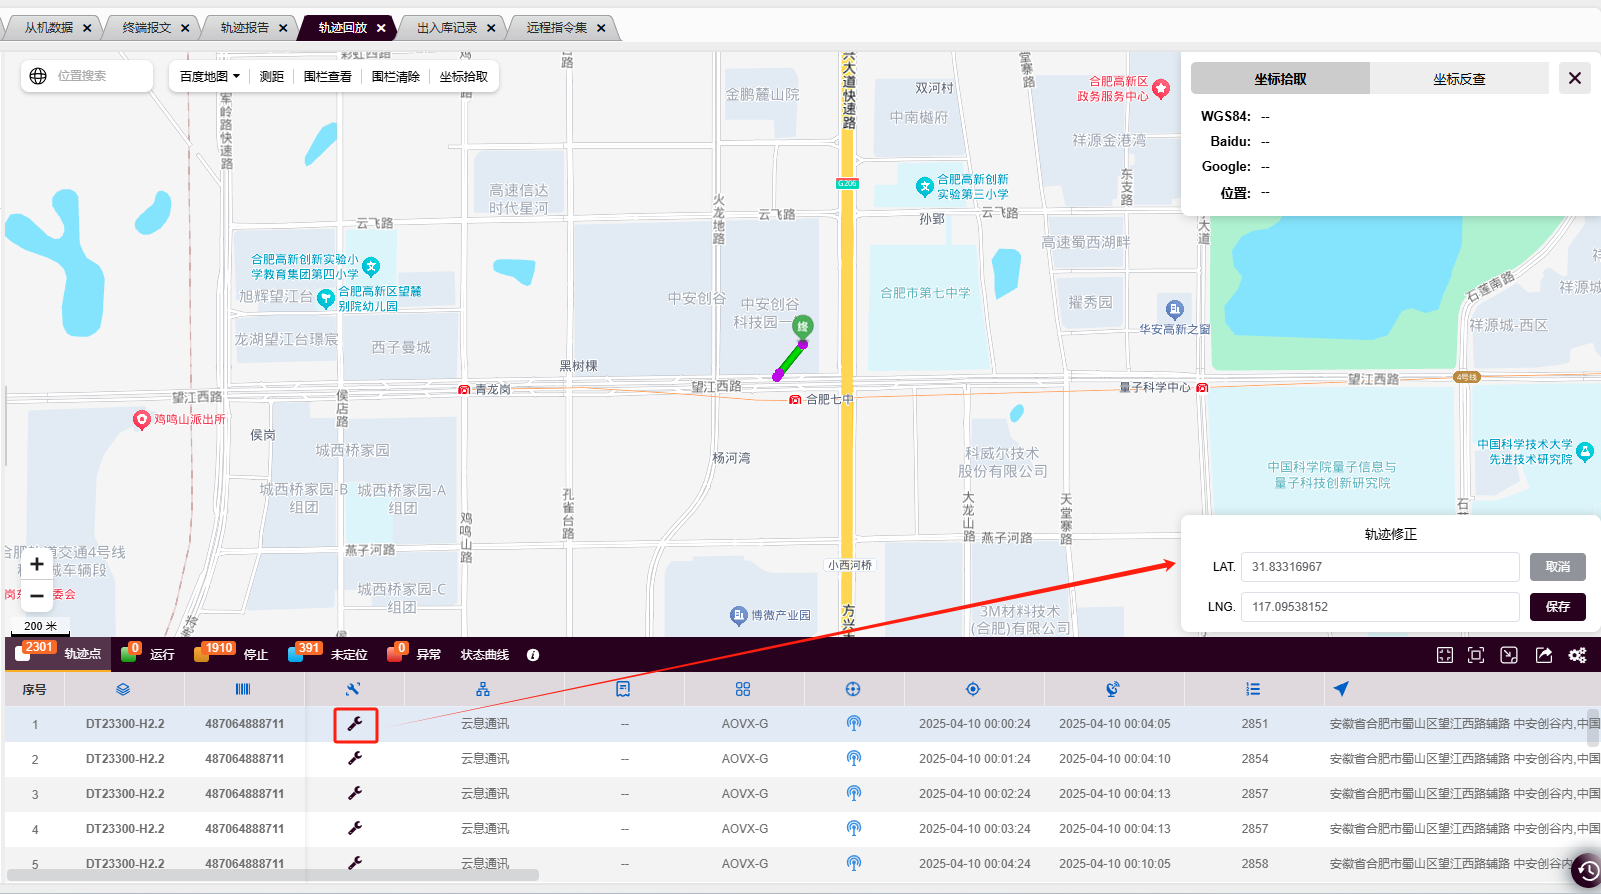Zoom out the map with minus button
Image resolution: width=1601 pixels, height=894 pixels.
point(37,596)
